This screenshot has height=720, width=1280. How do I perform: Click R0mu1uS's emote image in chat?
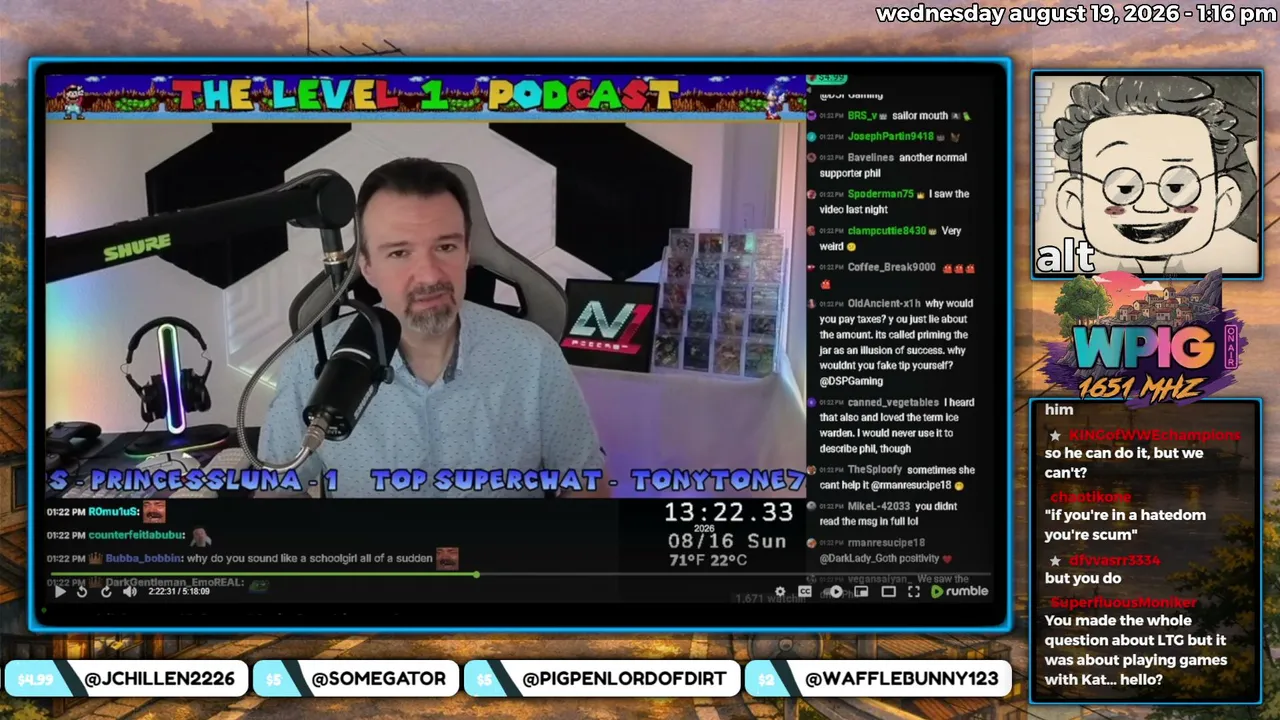pos(154,512)
